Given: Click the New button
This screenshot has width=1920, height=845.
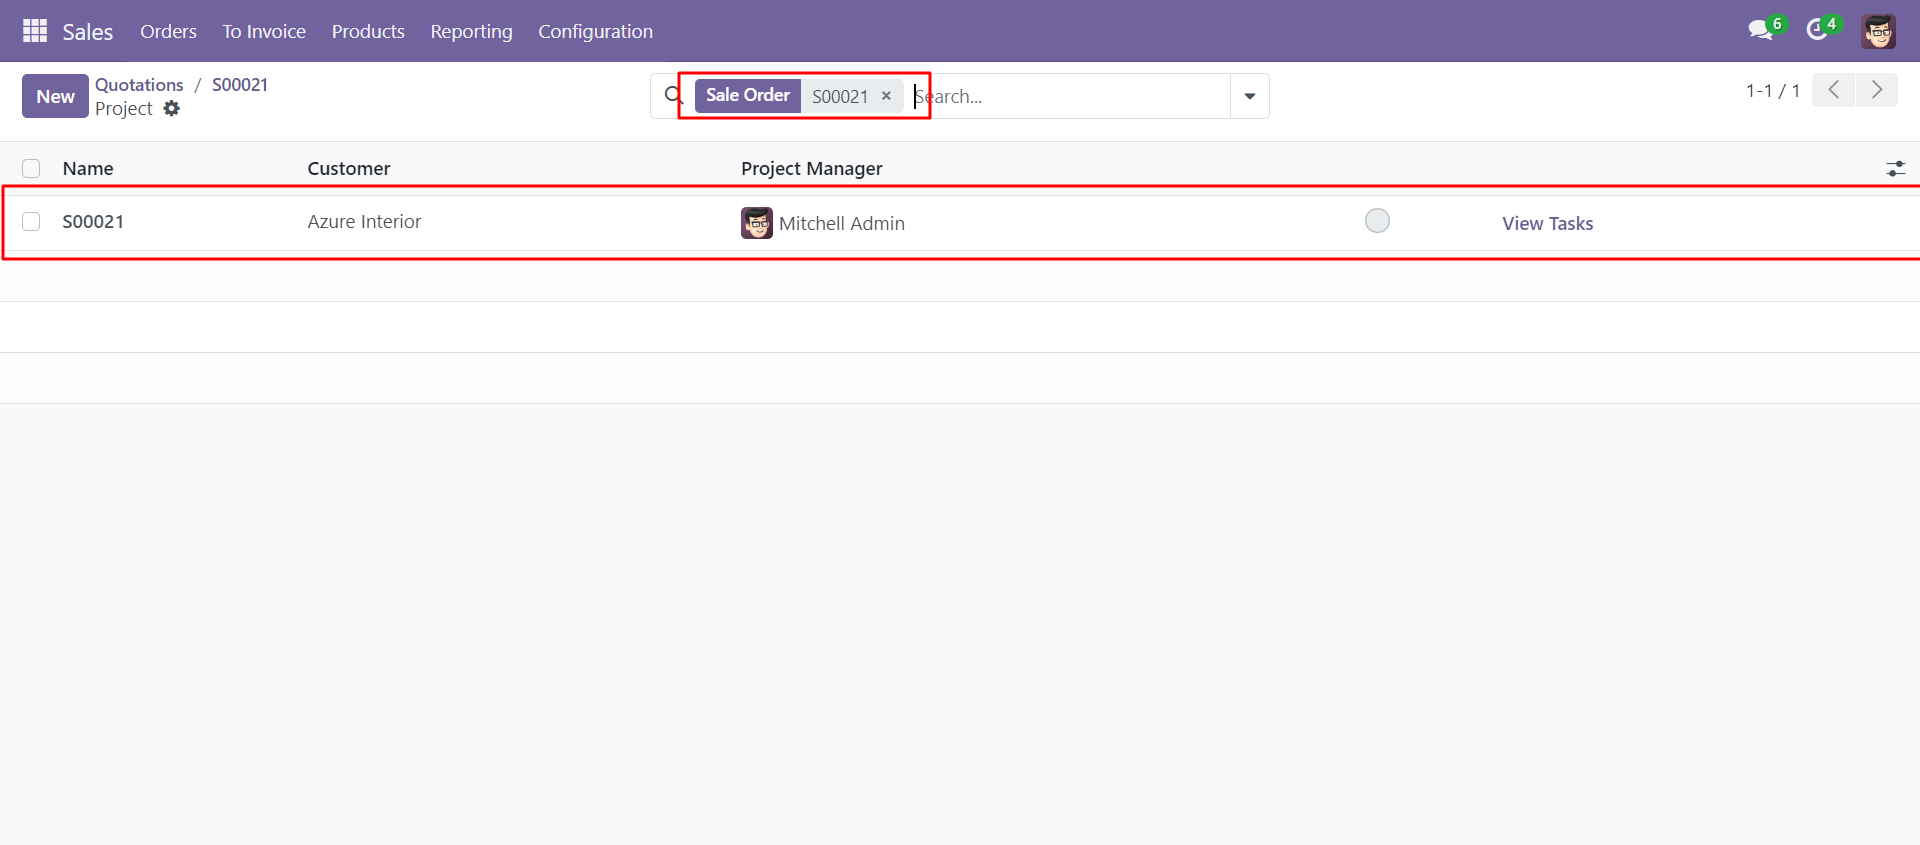Looking at the screenshot, I should [55, 96].
